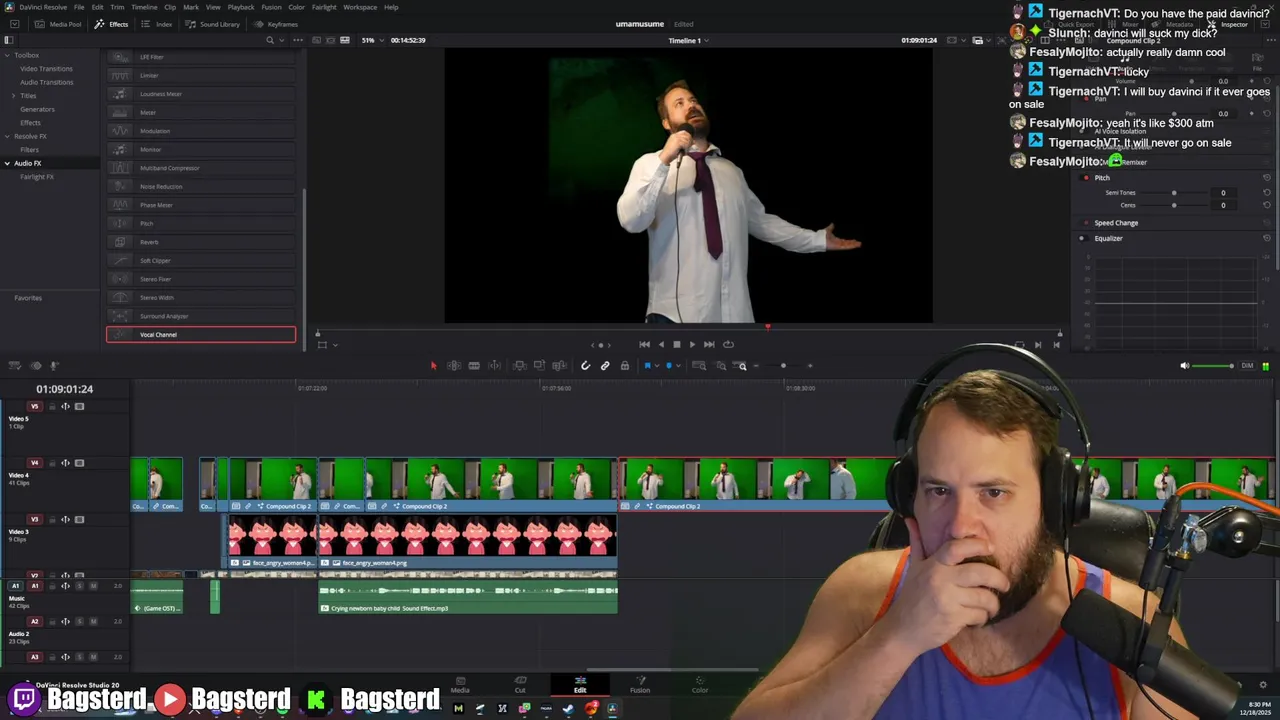
Task: Click DIM button next to volume
Action: pyautogui.click(x=1247, y=366)
